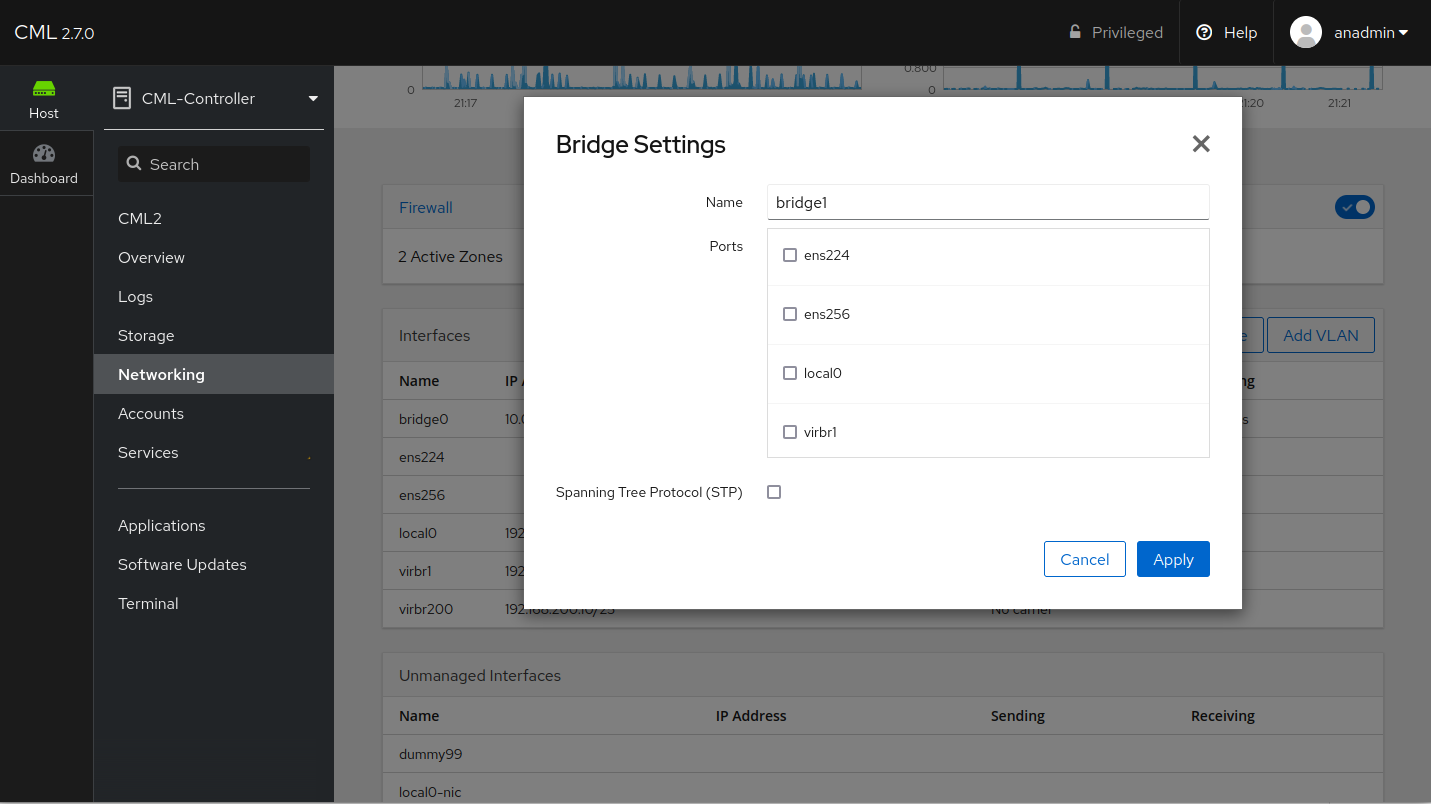Click the Help question mark icon
This screenshot has height=804, width=1431.
(x=1204, y=32)
